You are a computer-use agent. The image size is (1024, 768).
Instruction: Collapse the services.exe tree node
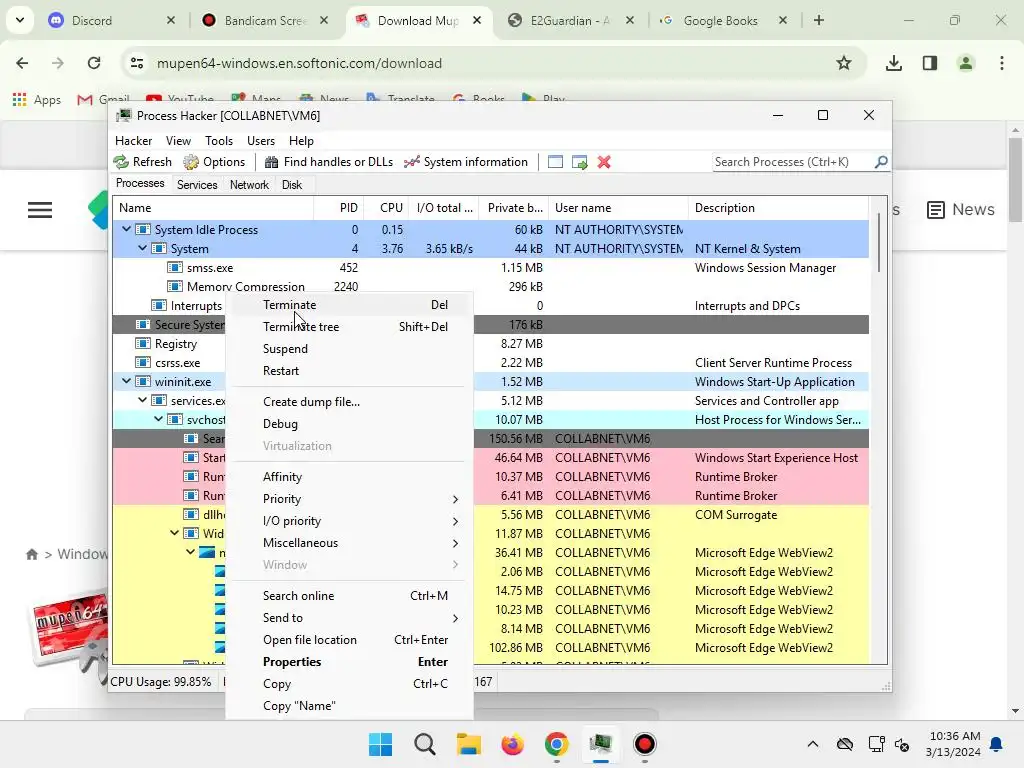(142, 400)
